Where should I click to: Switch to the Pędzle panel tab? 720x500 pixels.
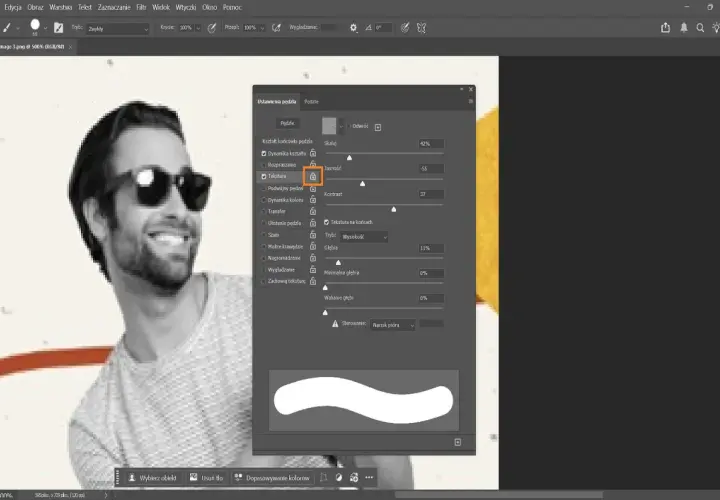pos(311,102)
